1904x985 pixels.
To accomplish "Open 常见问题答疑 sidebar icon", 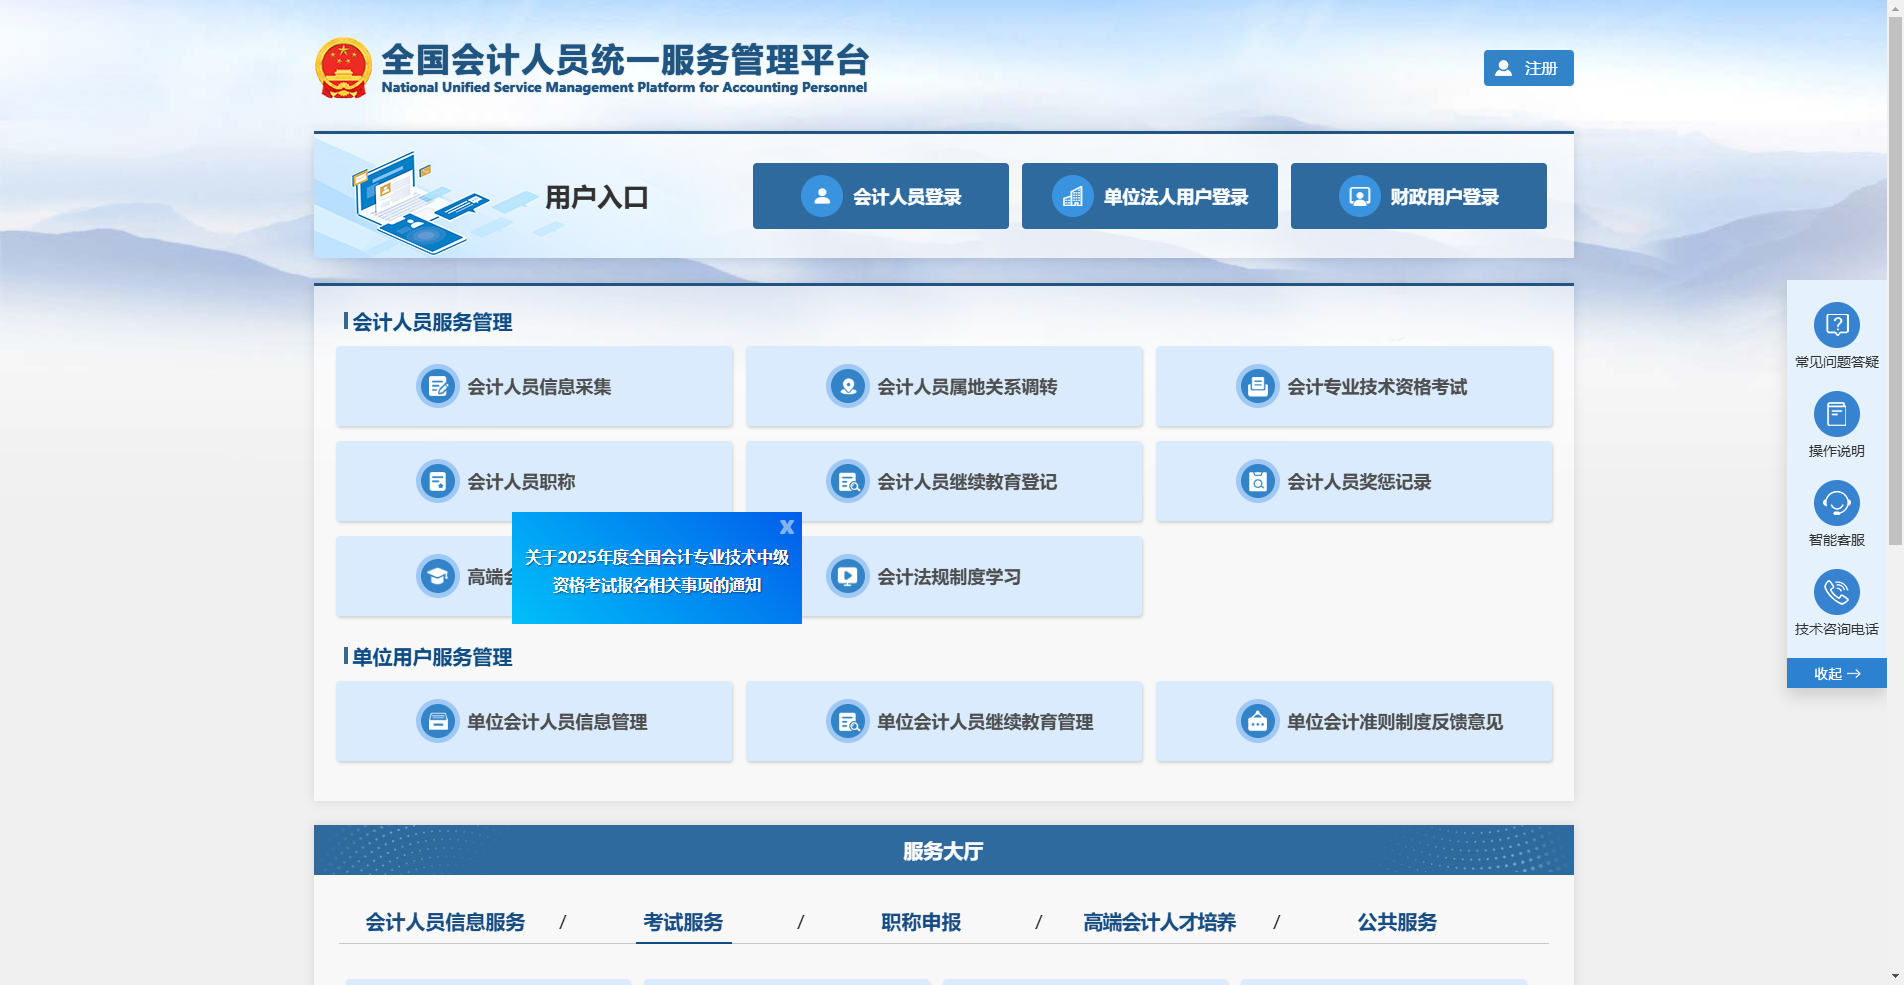I will (1836, 326).
